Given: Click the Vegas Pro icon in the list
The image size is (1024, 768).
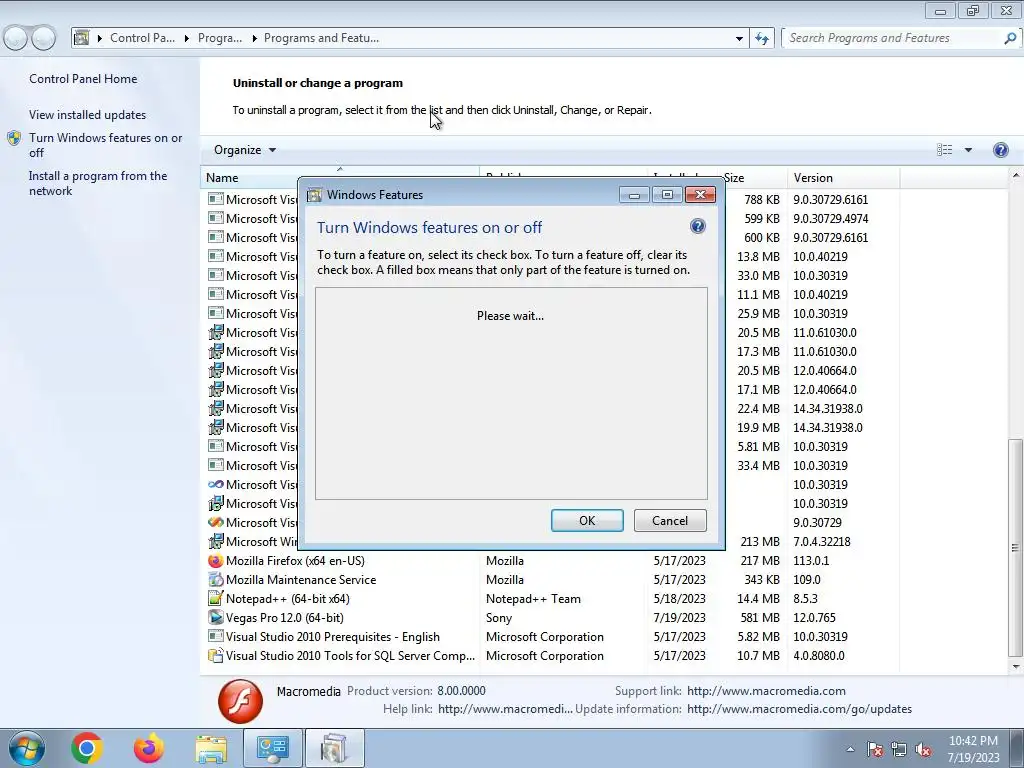Looking at the screenshot, I should point(216,618).
